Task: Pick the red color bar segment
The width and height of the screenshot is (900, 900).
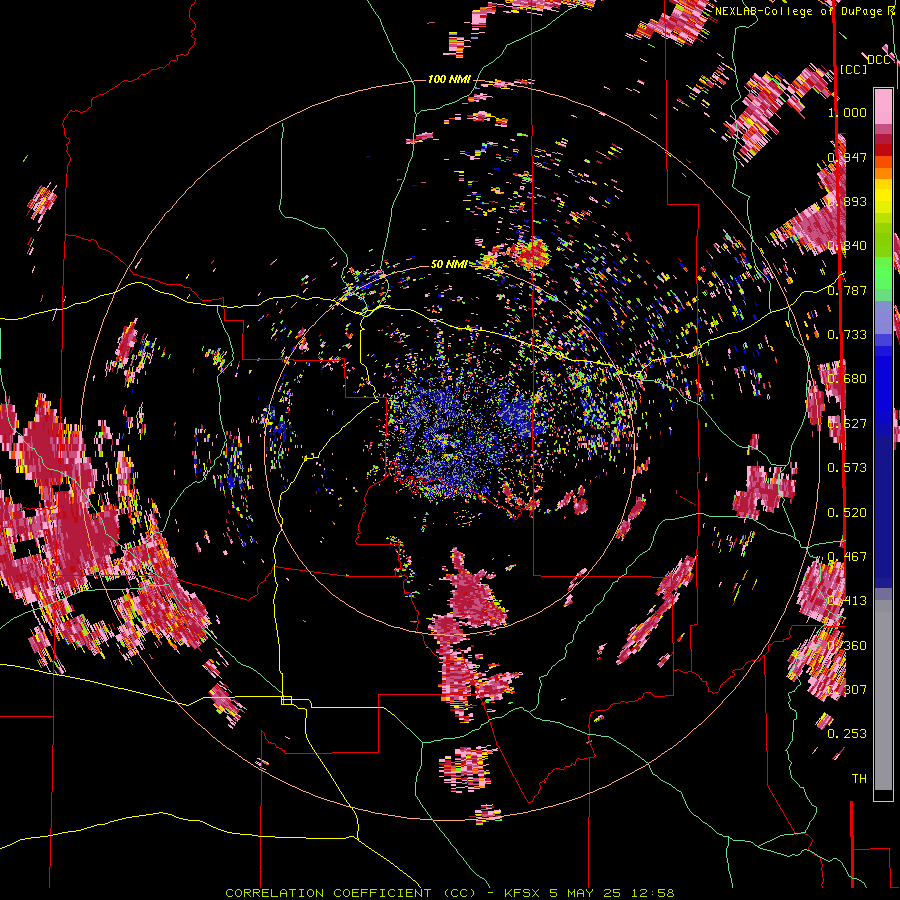Action: [883, 150]
